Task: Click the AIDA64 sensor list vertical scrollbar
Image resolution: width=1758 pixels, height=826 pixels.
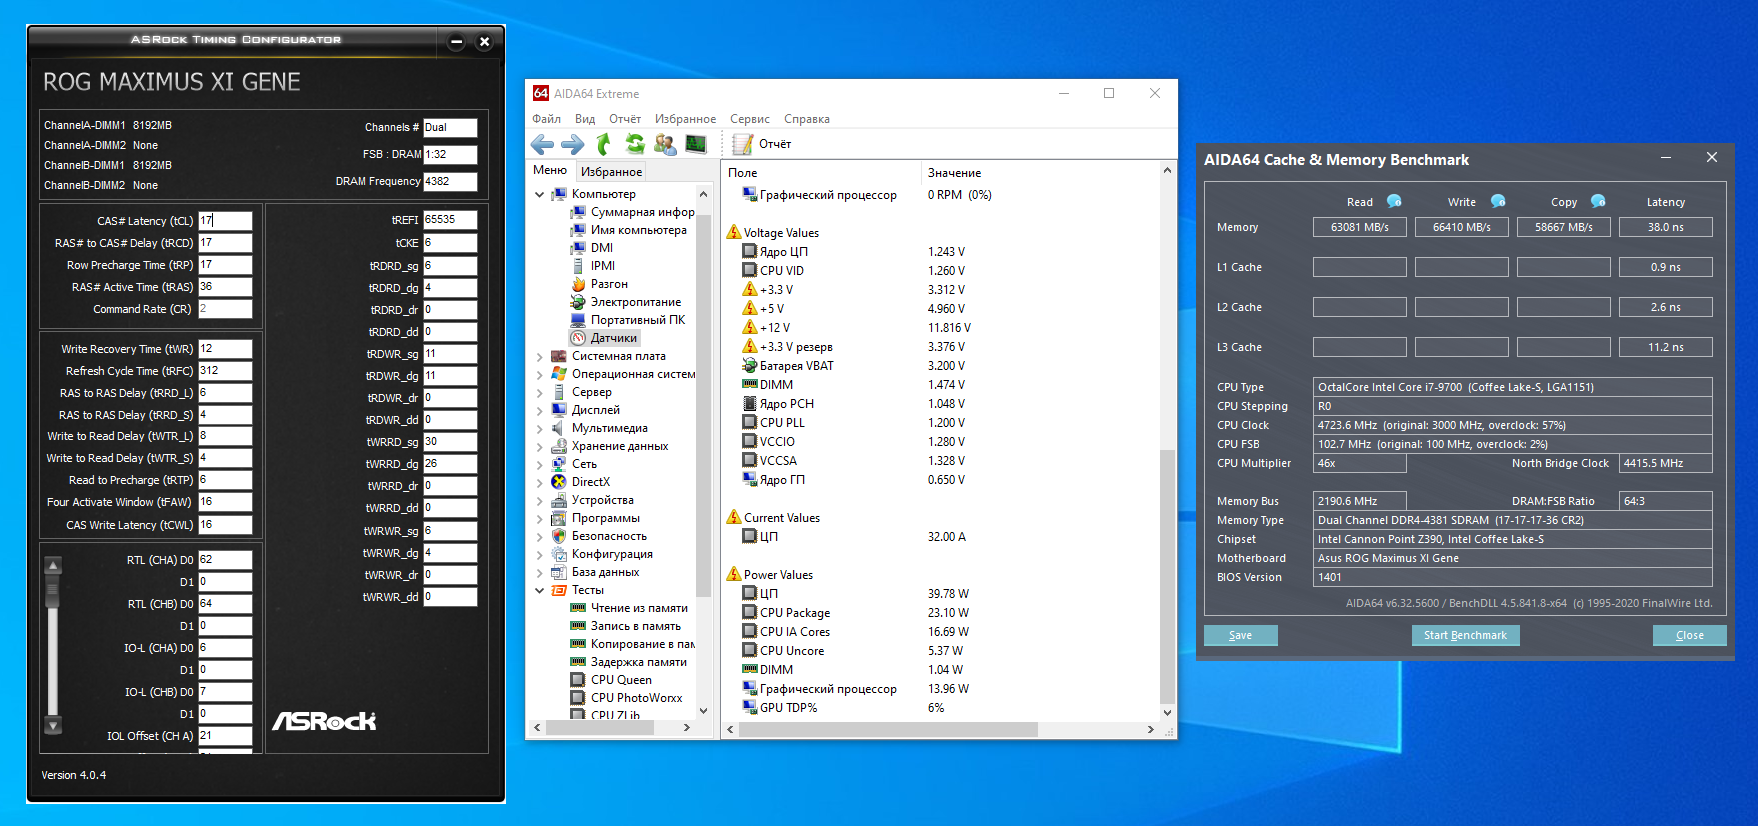Action: [x=1167, y=577]
